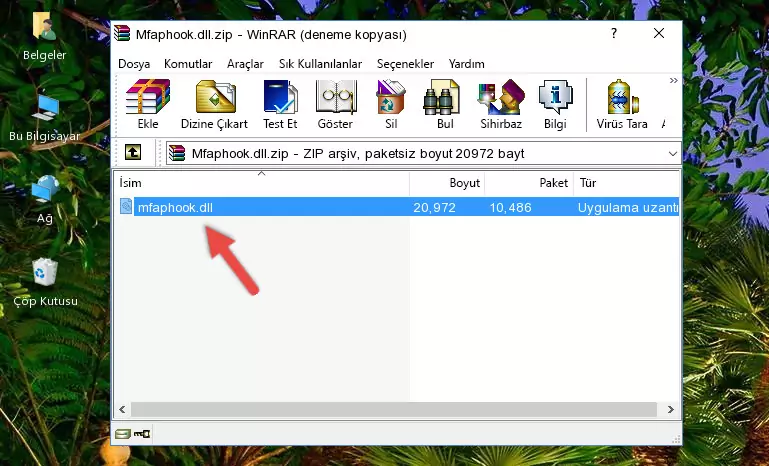This screenshot has height=466, width=769.
Task: Open the Göster viewer tool
Action: pos(335,104)
